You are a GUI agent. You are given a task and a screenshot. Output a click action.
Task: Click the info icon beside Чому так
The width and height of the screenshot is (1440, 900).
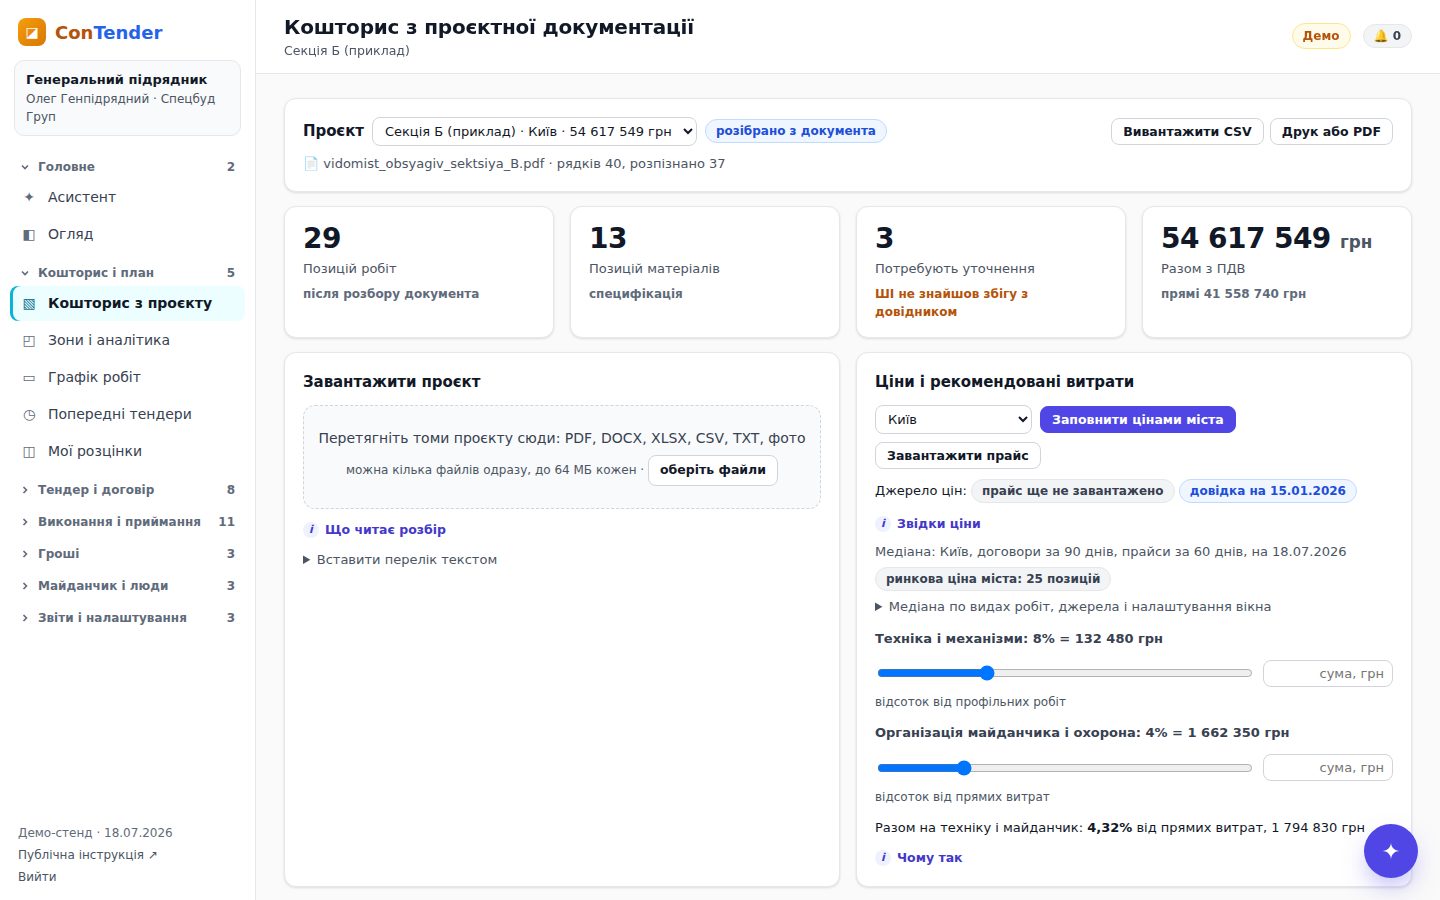coord(883,857)
